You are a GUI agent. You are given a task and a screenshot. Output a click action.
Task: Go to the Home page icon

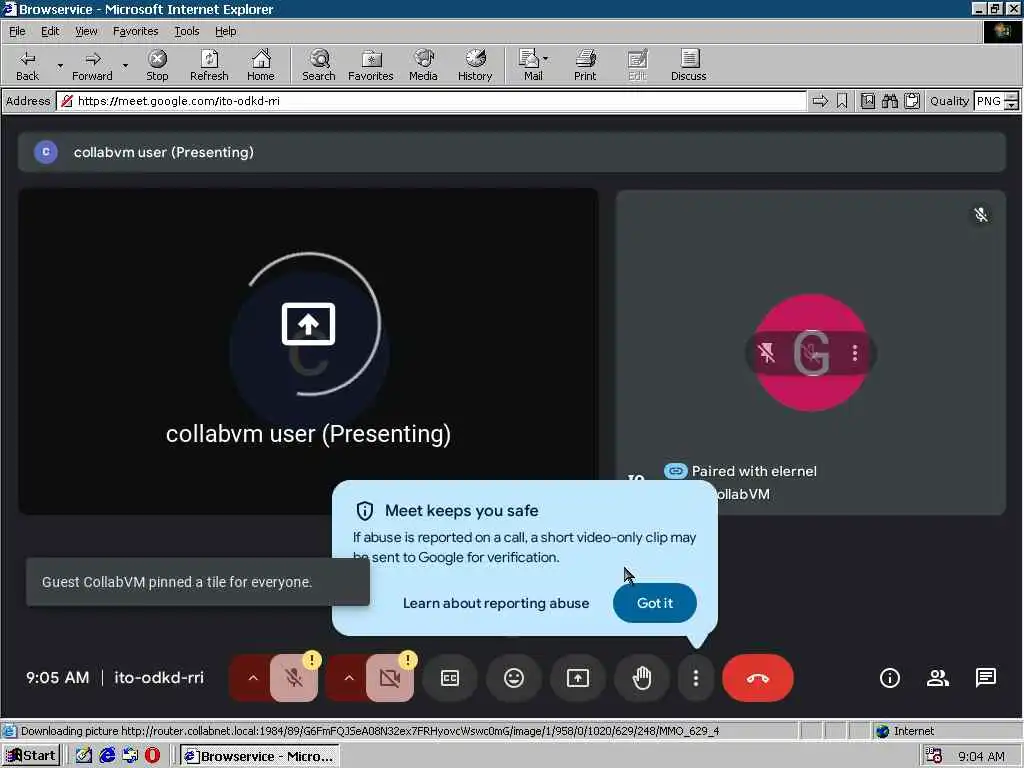pos(261,65)
